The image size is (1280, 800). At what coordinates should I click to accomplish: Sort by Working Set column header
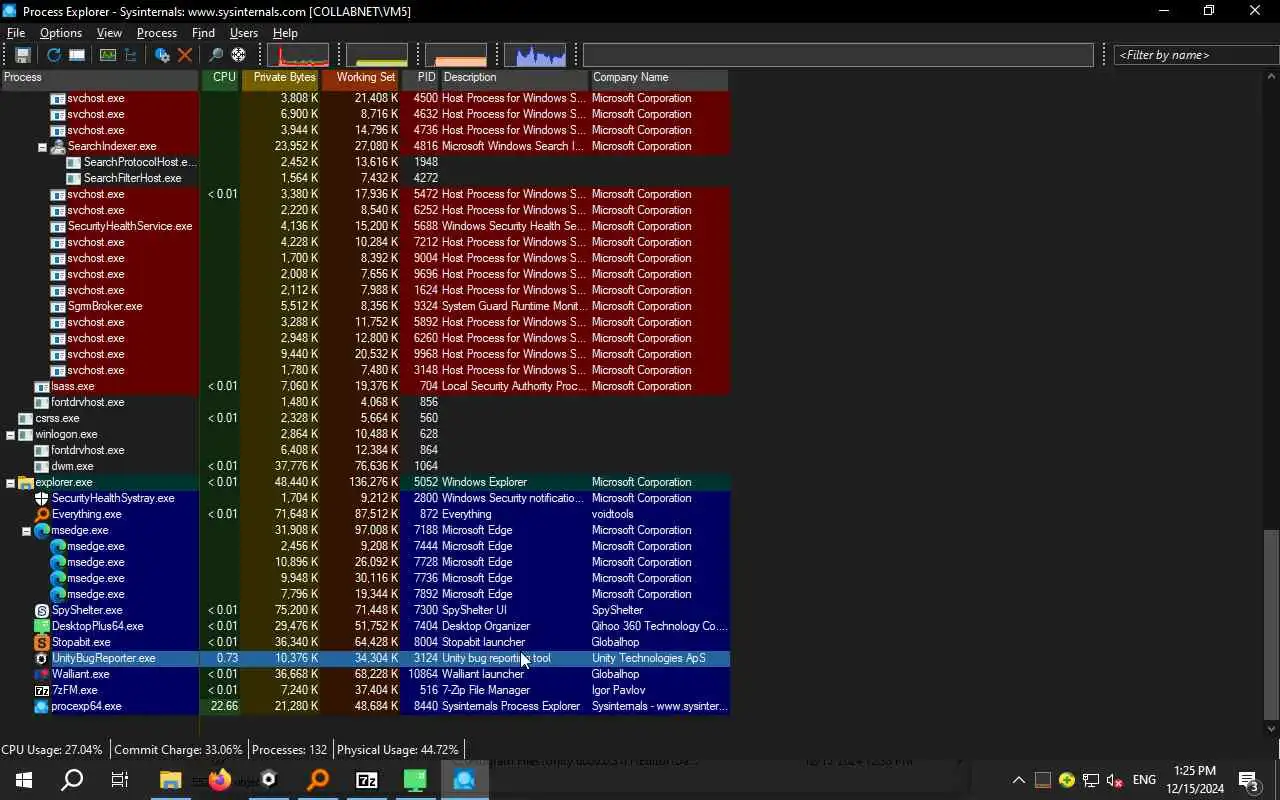click(360, 78)
